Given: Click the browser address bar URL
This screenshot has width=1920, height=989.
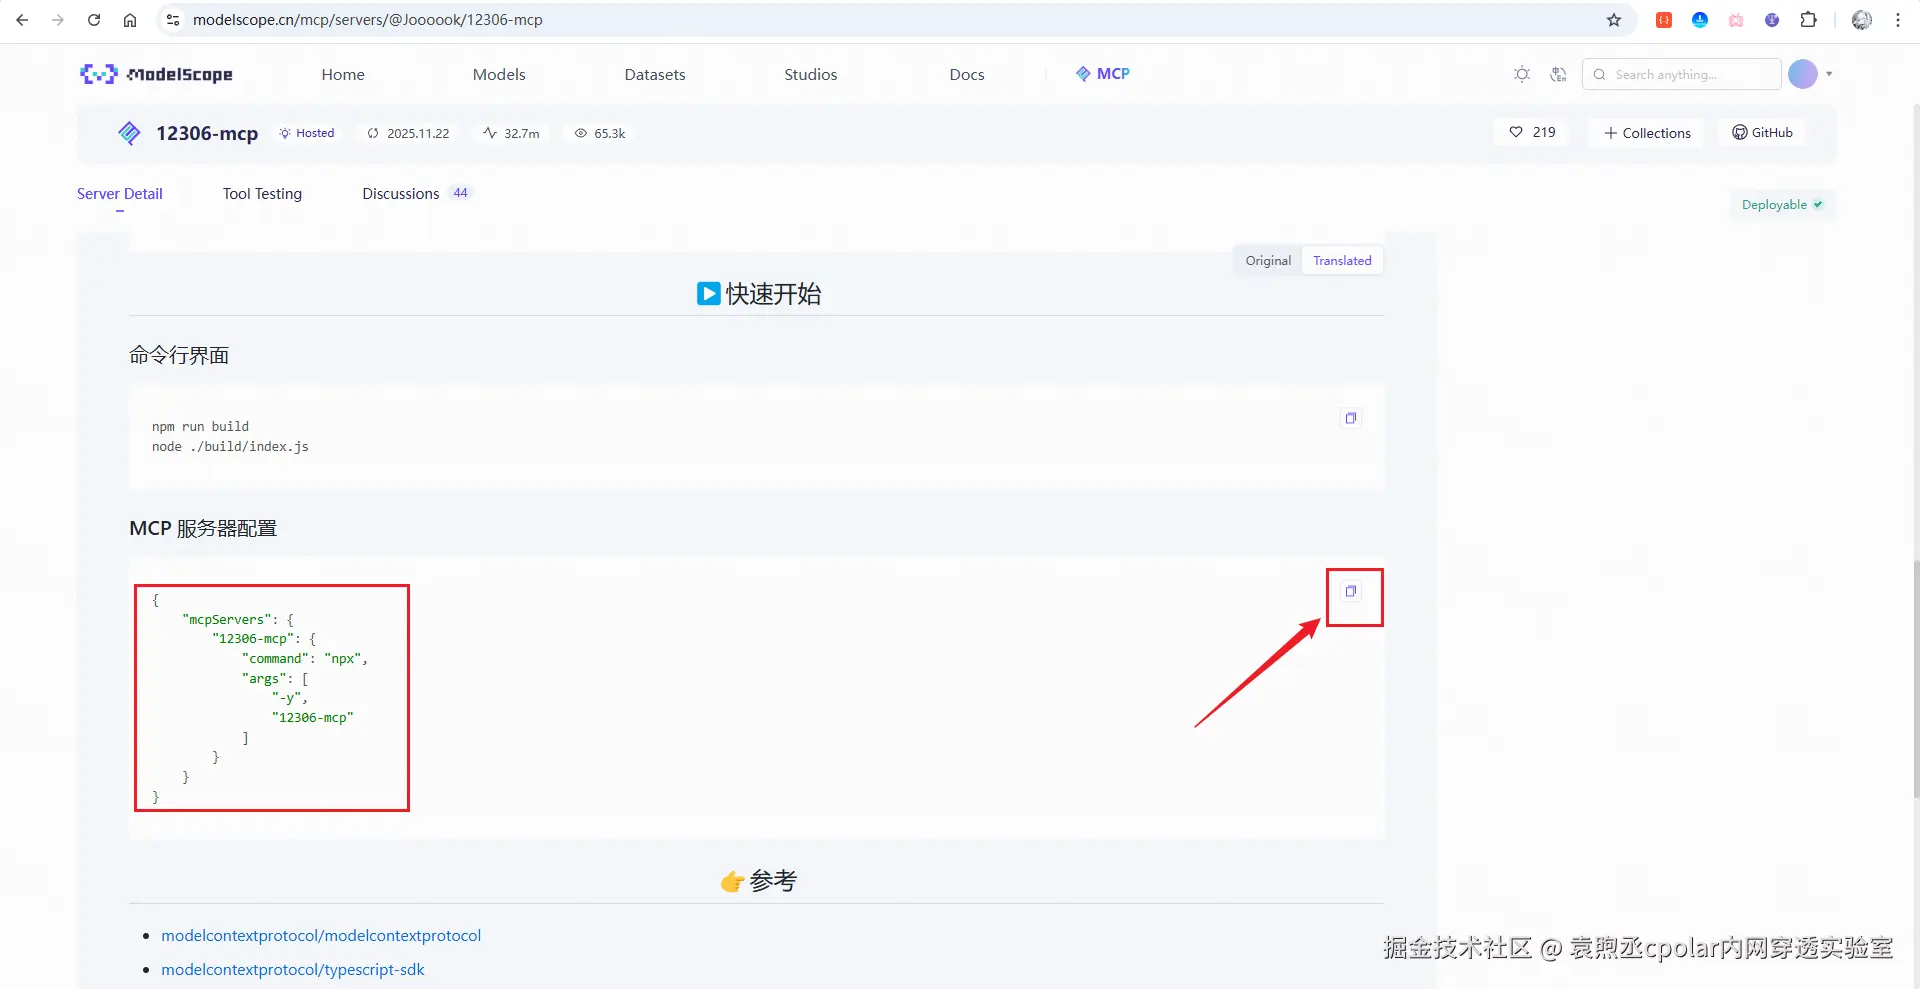Looking at the screenshot, I should tap(368, 20).
